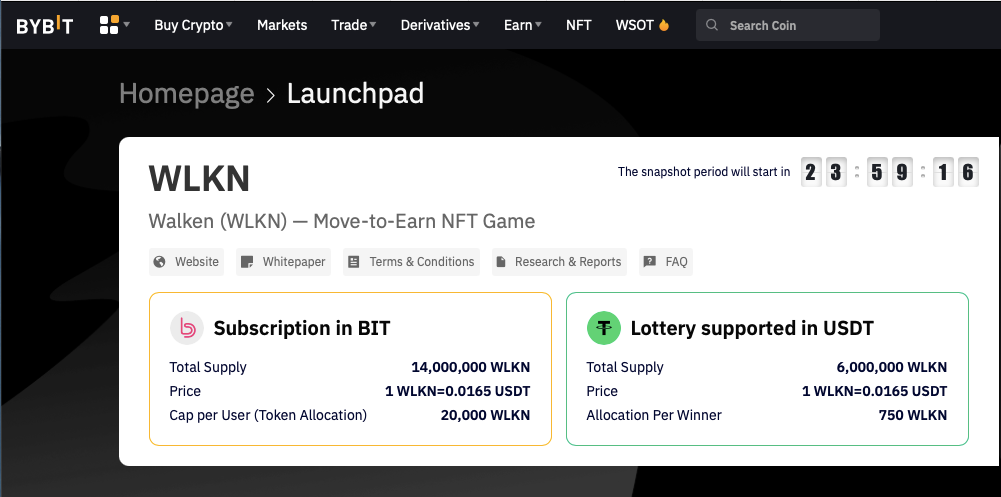Open the Buy Crypto menu
Image resolution: width=1001 pixels, height=497 pixels.
coord(193,25)
